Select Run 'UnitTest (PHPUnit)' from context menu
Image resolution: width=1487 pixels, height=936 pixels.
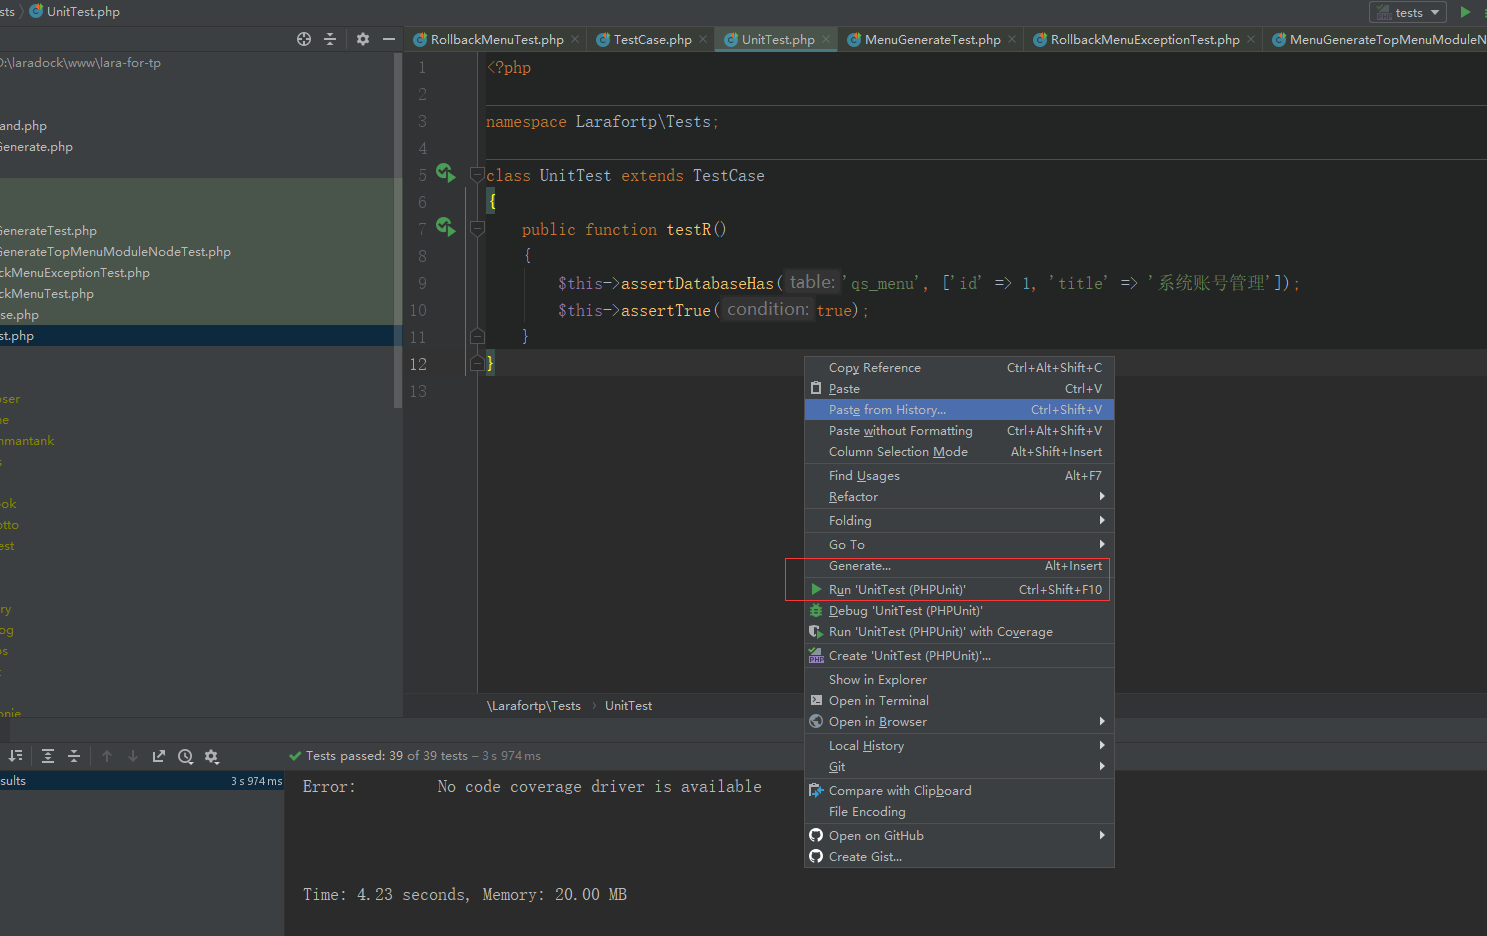[897, 590]
